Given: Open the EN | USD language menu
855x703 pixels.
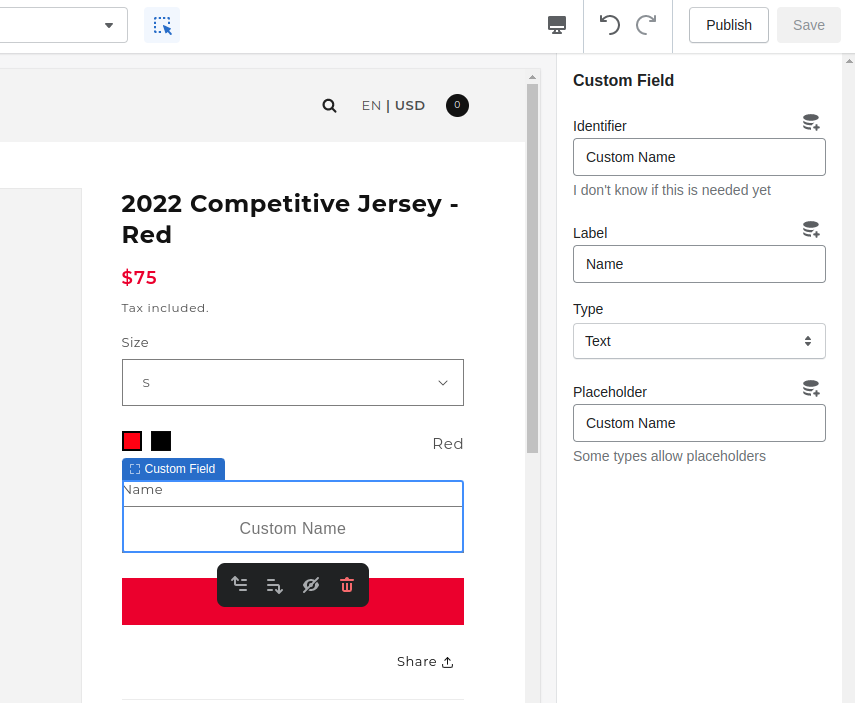Looking at the screenshot, I should (x=392, y=105).
